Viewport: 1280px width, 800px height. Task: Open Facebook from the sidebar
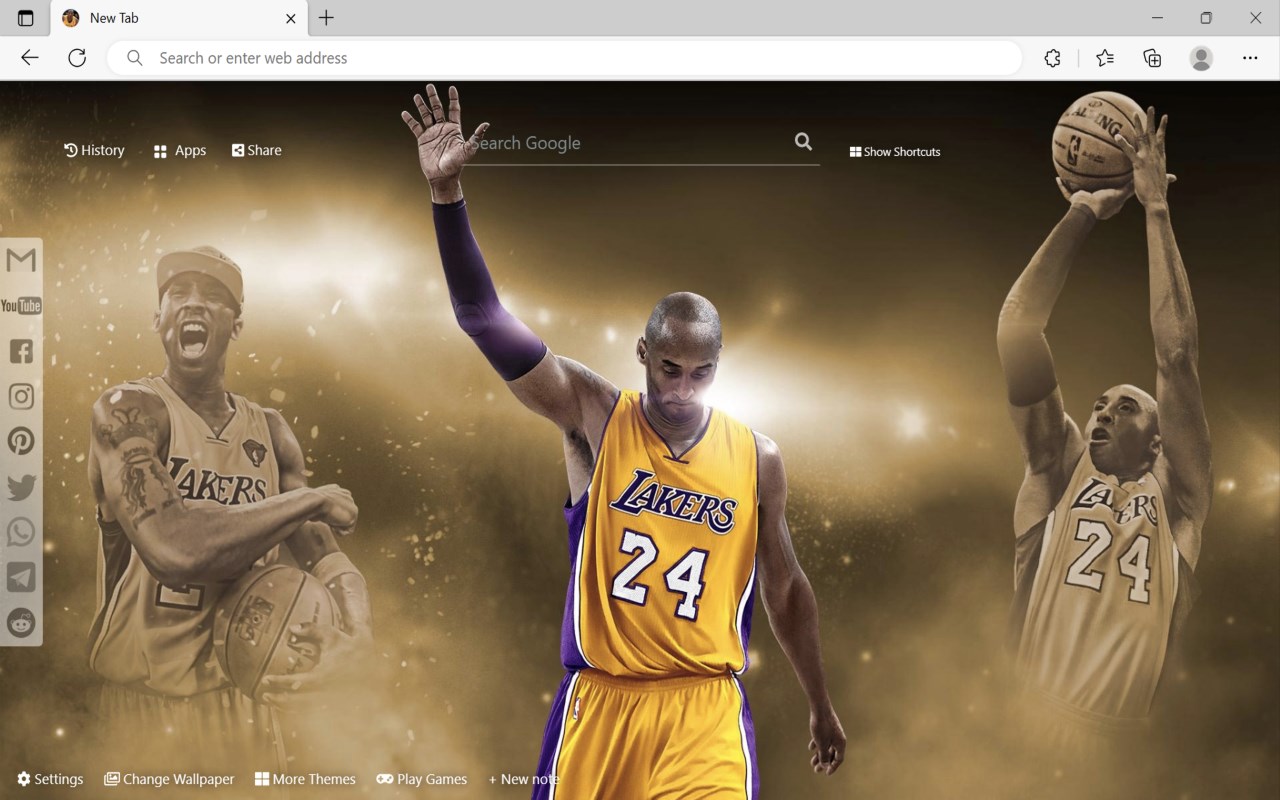[21, 351]
